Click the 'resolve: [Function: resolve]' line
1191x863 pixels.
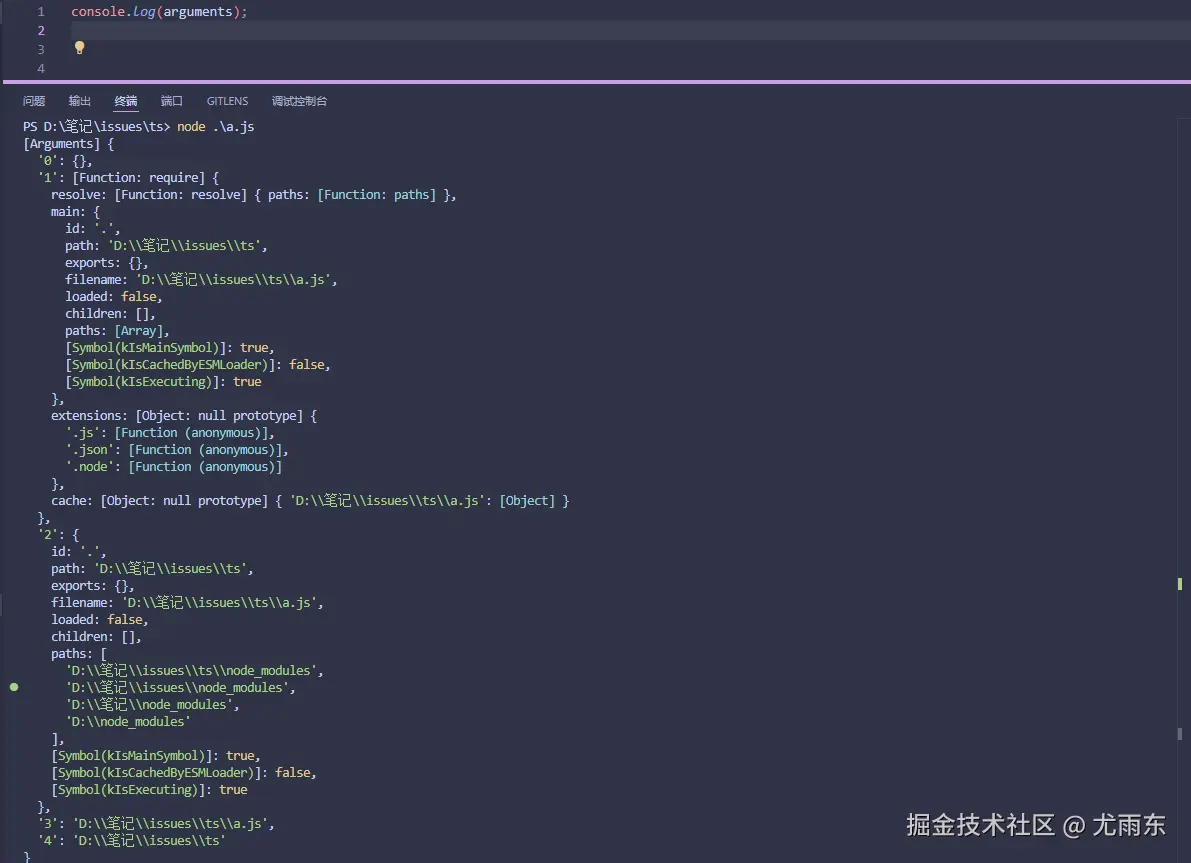[254, 194]
